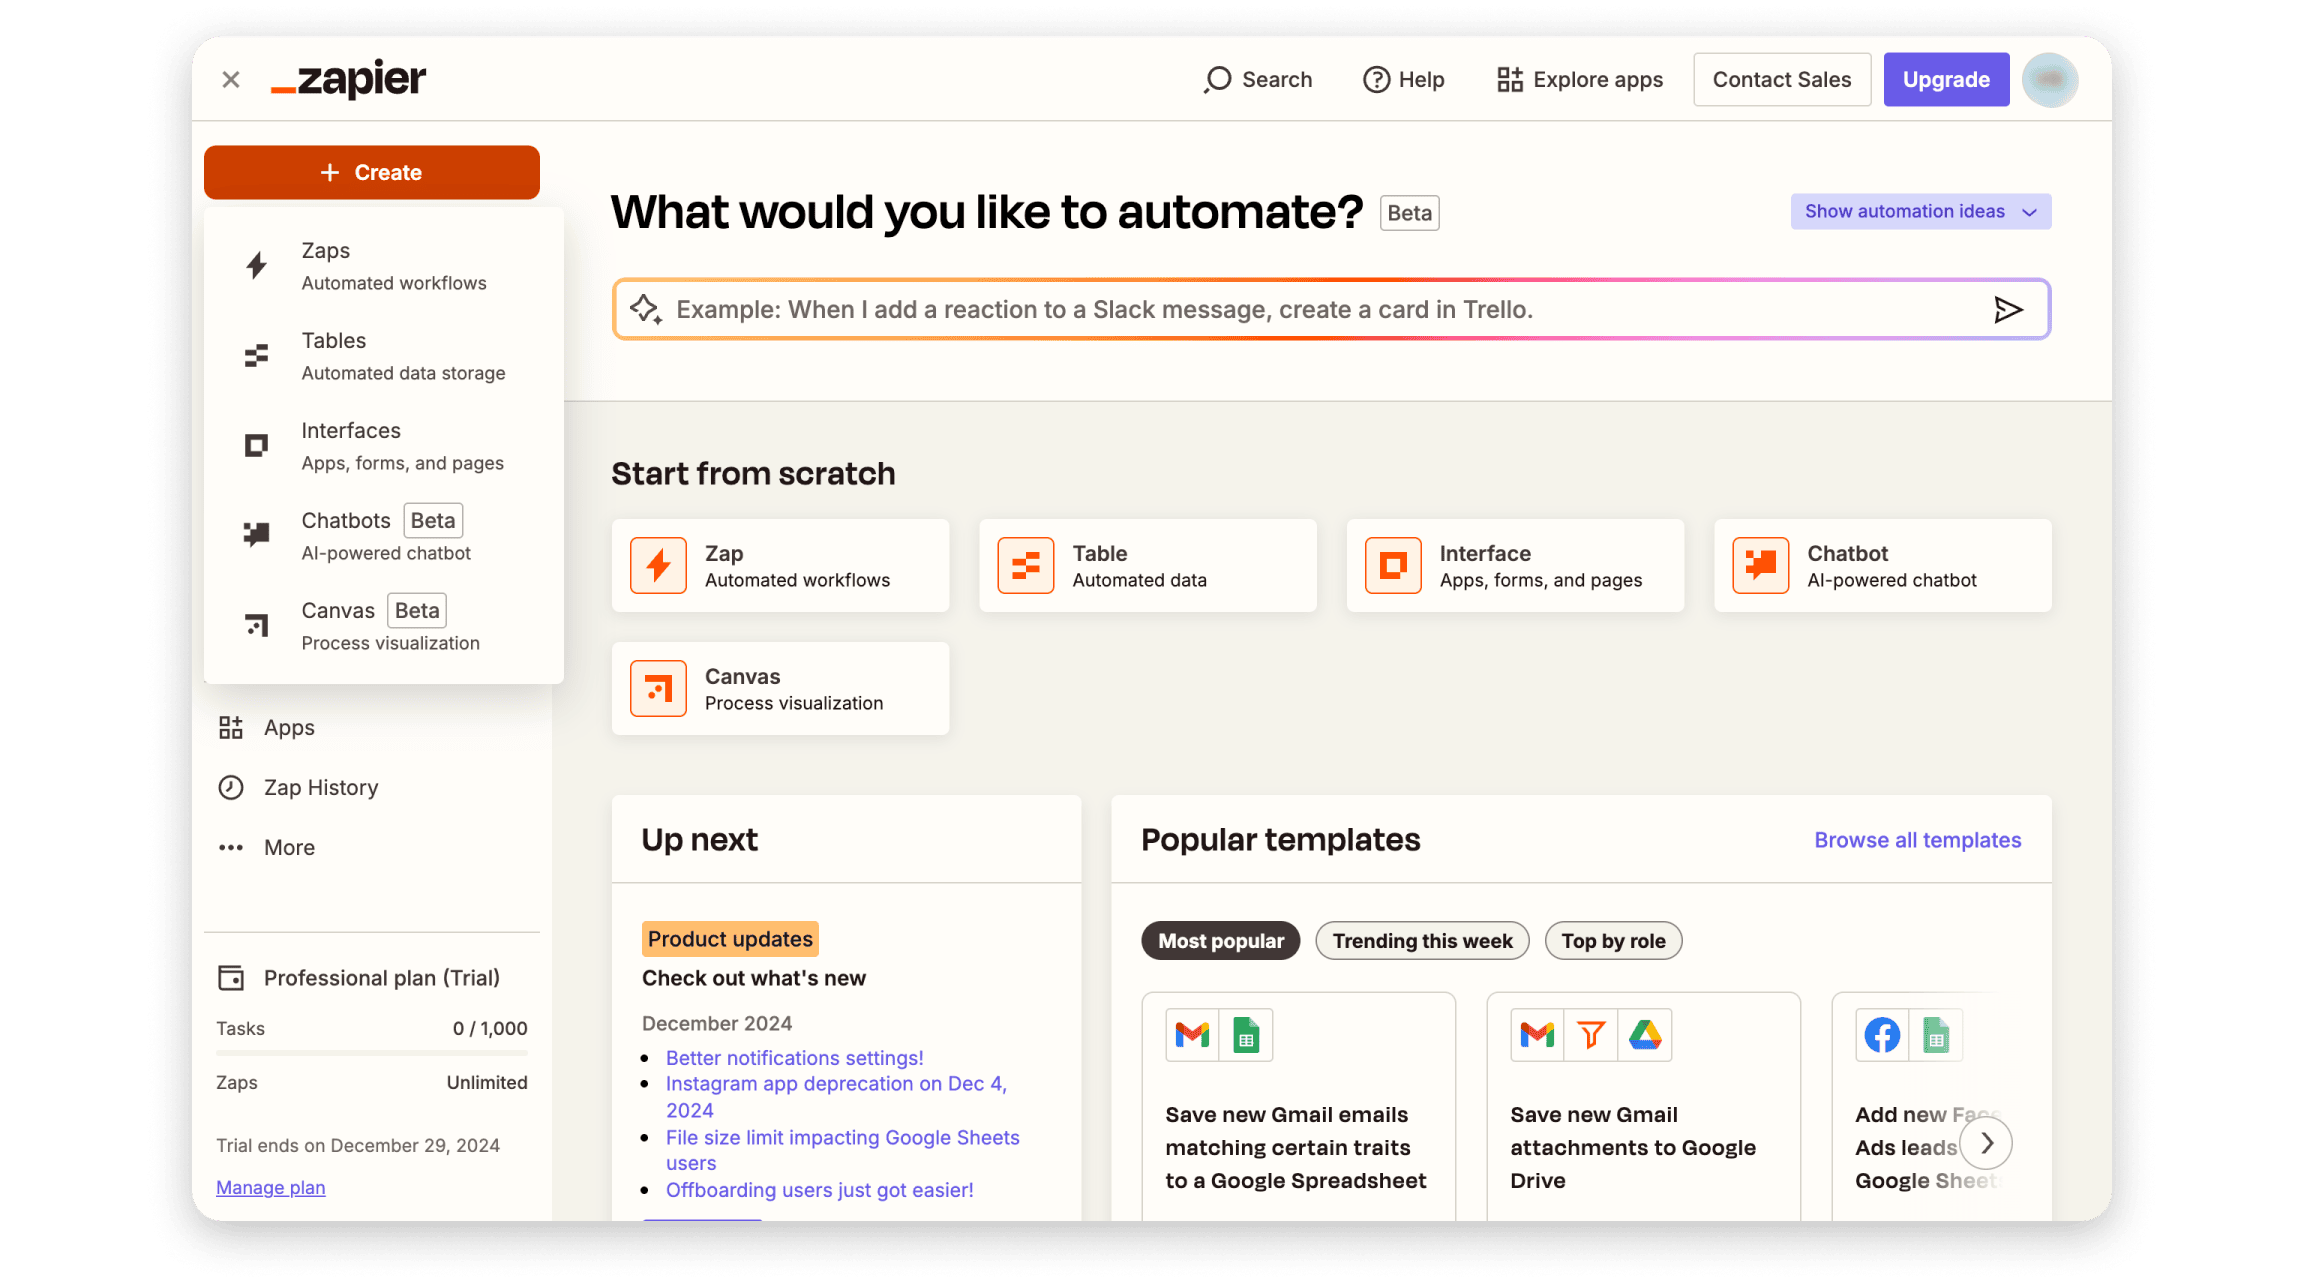Viewport: 2304px width, 1281px height.
Task: Click the Tasks usage progress bar
Action: coord(372,1053)
